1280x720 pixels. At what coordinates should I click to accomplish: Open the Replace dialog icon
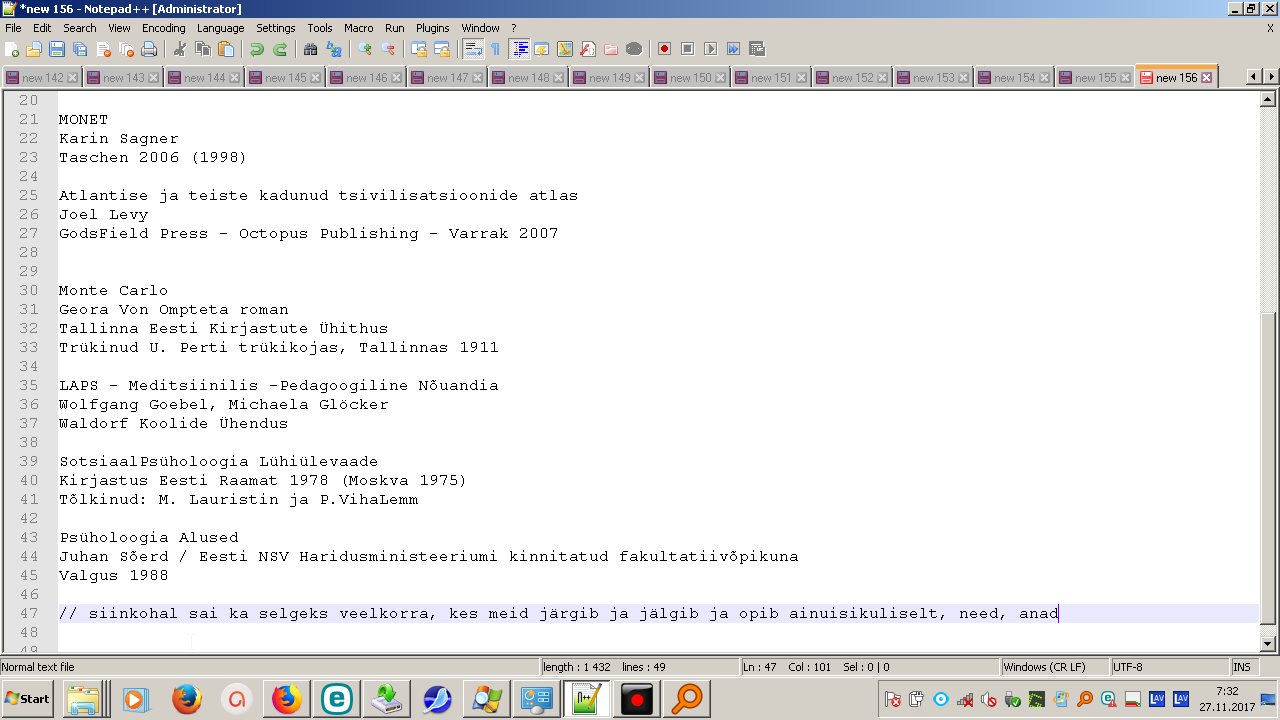[334, 49]
